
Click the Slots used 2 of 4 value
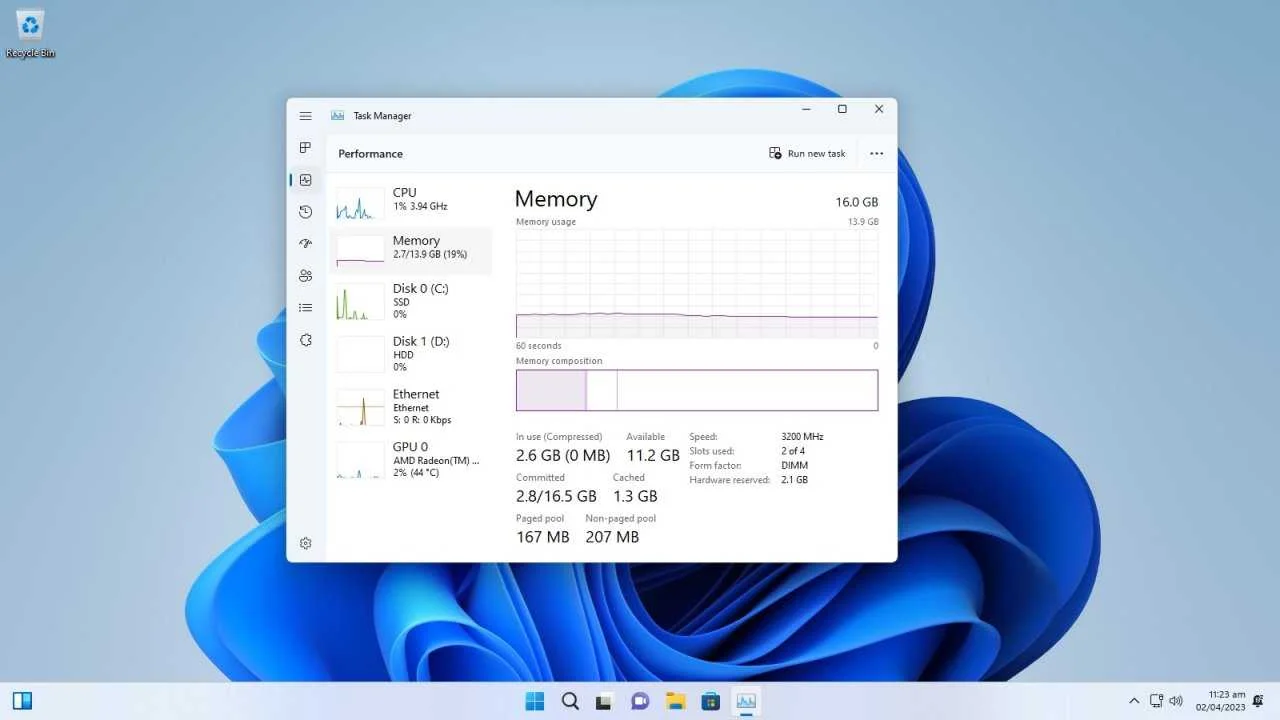point(793,451)
